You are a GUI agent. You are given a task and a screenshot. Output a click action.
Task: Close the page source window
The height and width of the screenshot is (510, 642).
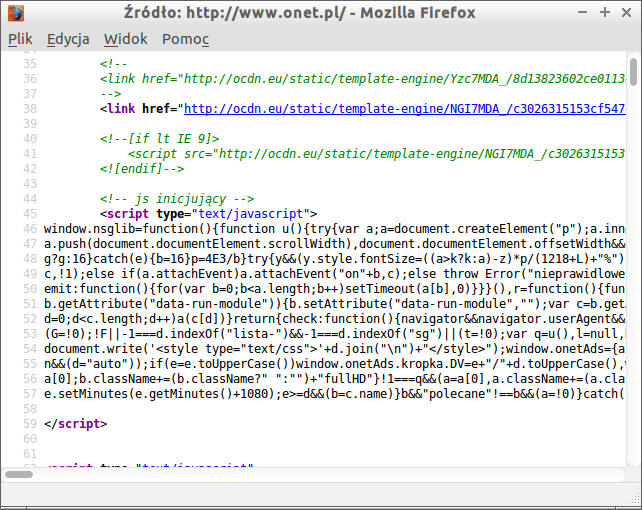(x=626, y=13)
